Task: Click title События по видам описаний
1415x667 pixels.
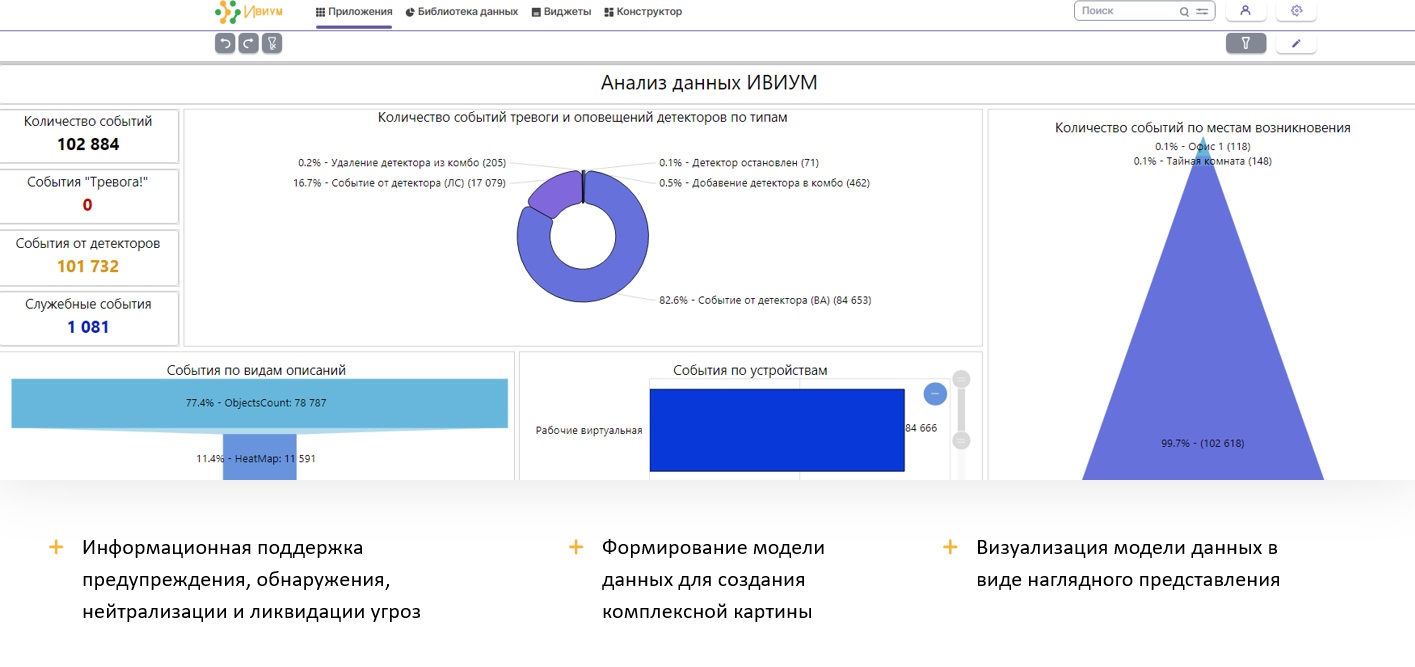Action: point(256,370)
